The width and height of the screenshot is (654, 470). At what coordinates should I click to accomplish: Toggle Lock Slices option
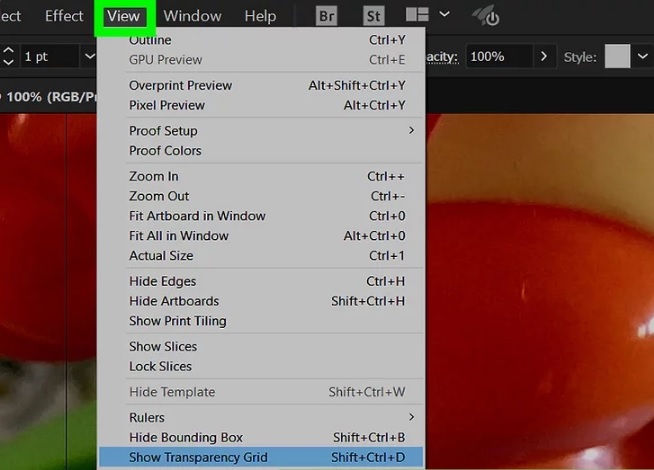pyautogui.click(x=262, y=367)
